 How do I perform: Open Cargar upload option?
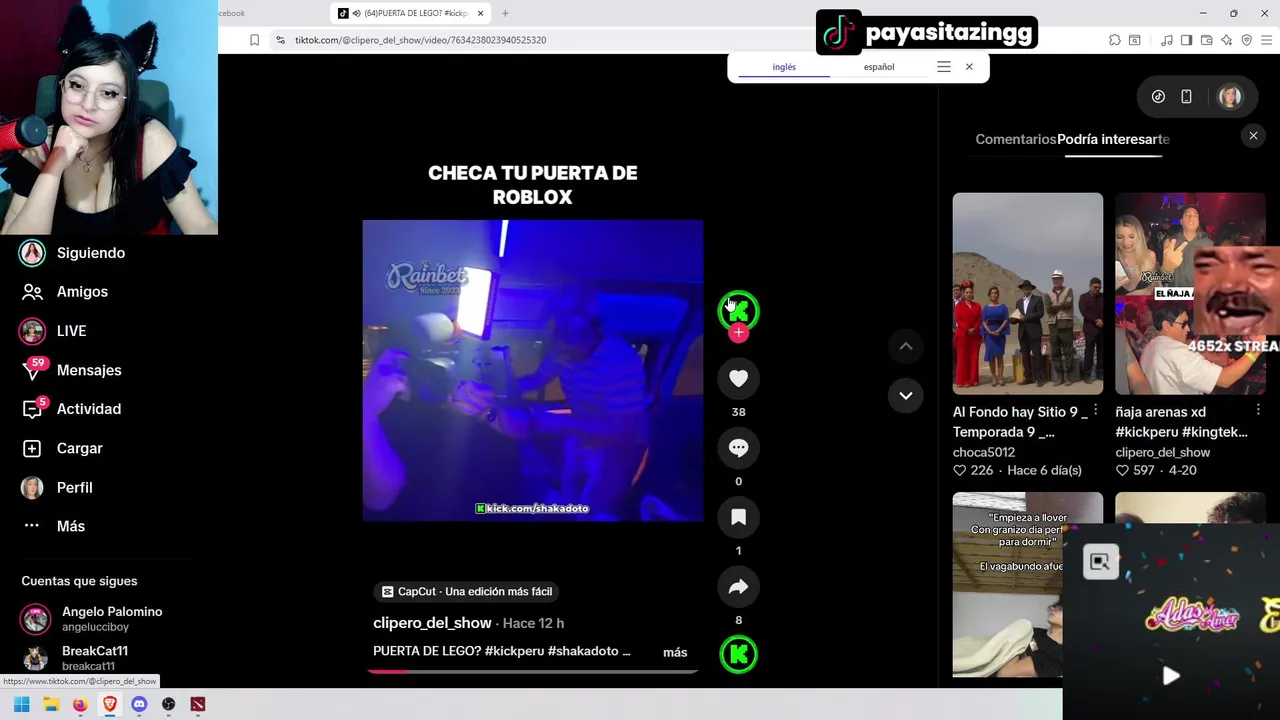click(79, 448)
